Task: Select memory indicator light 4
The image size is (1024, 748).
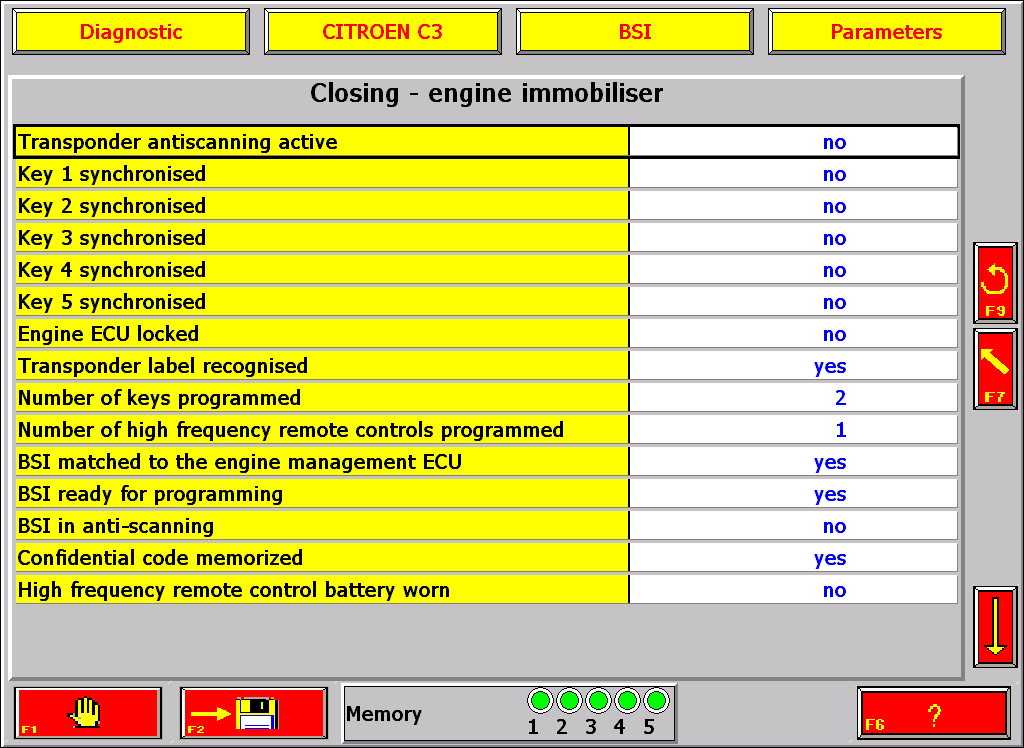Action: click(x=627, y=701)
